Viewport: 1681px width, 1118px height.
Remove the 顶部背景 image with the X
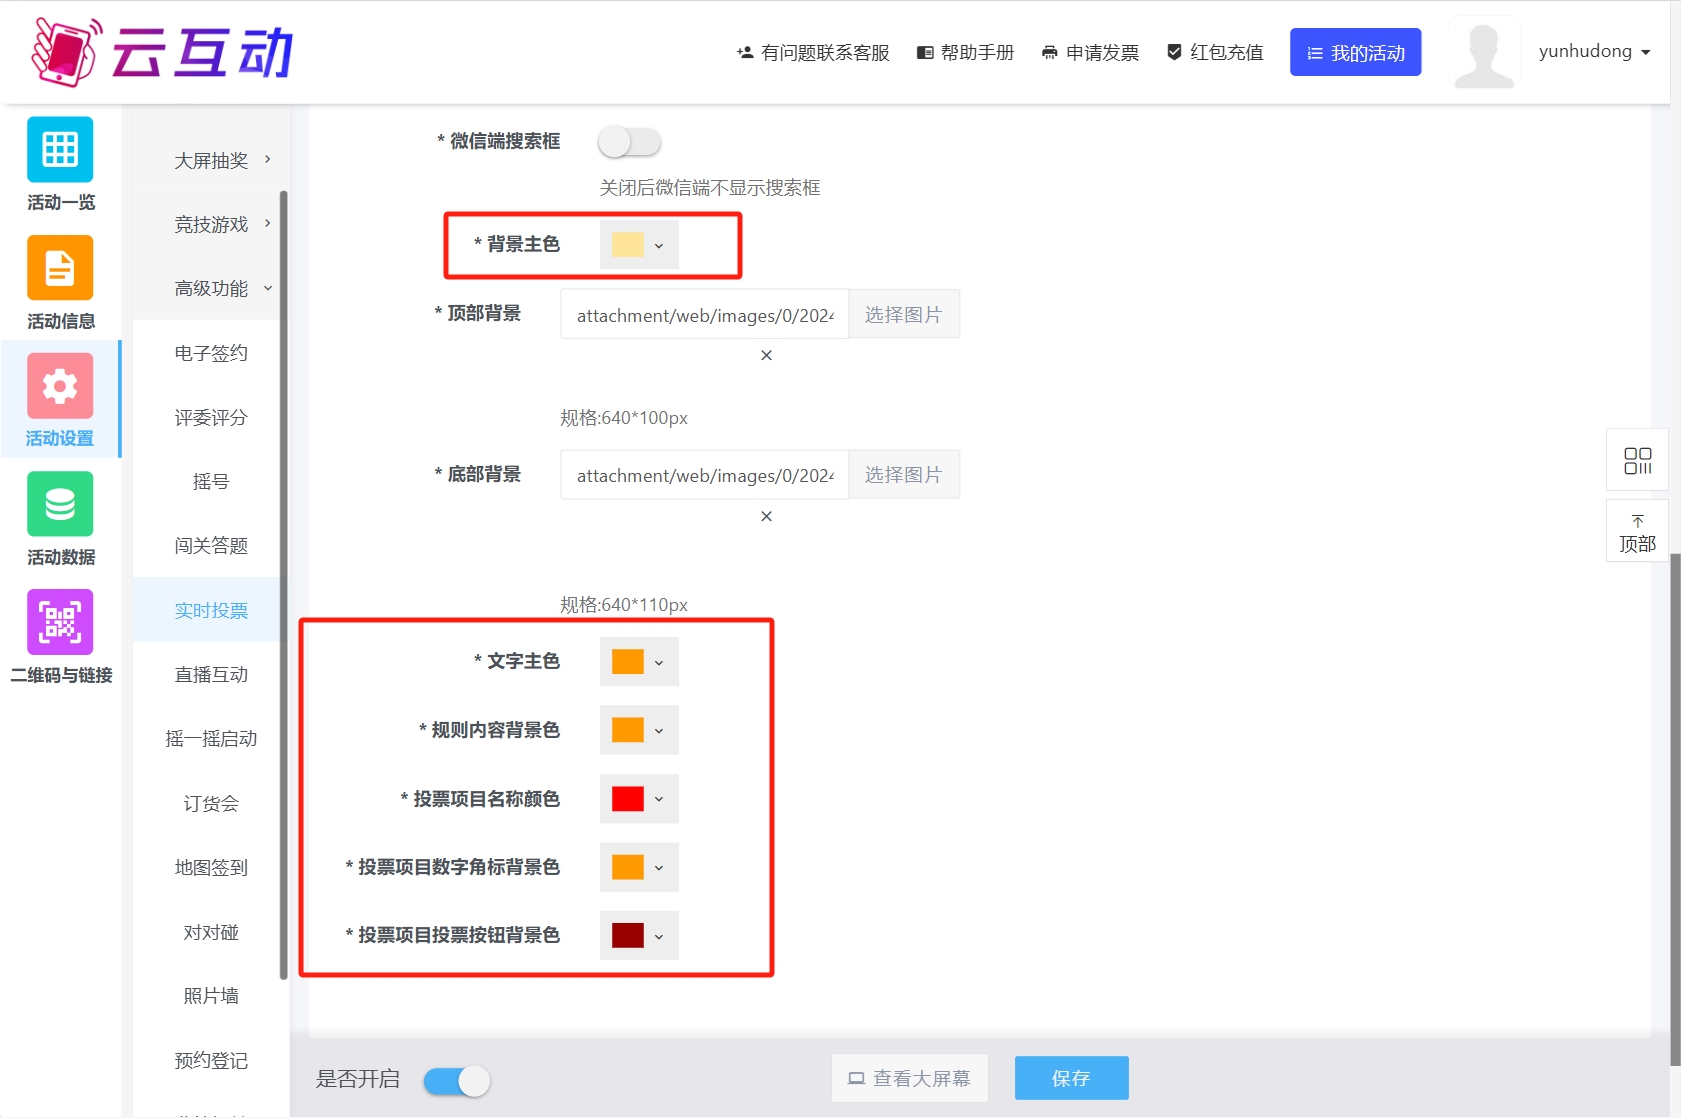(x=766, y=355)
